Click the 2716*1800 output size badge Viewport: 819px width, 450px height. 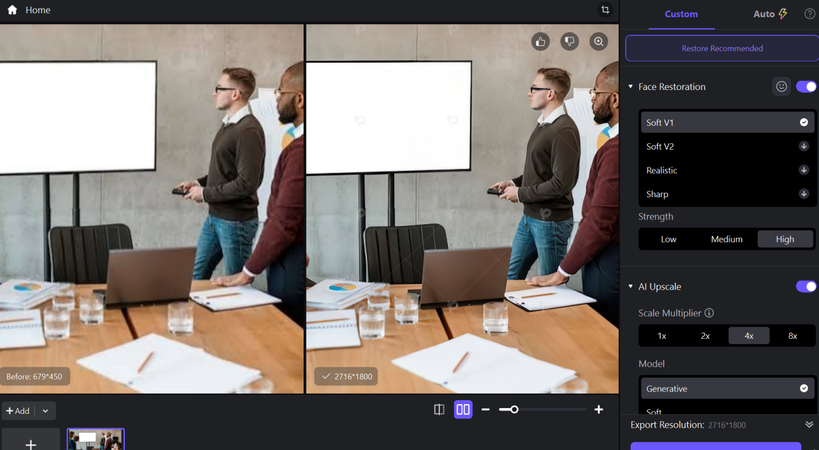[x=346, y=376]
